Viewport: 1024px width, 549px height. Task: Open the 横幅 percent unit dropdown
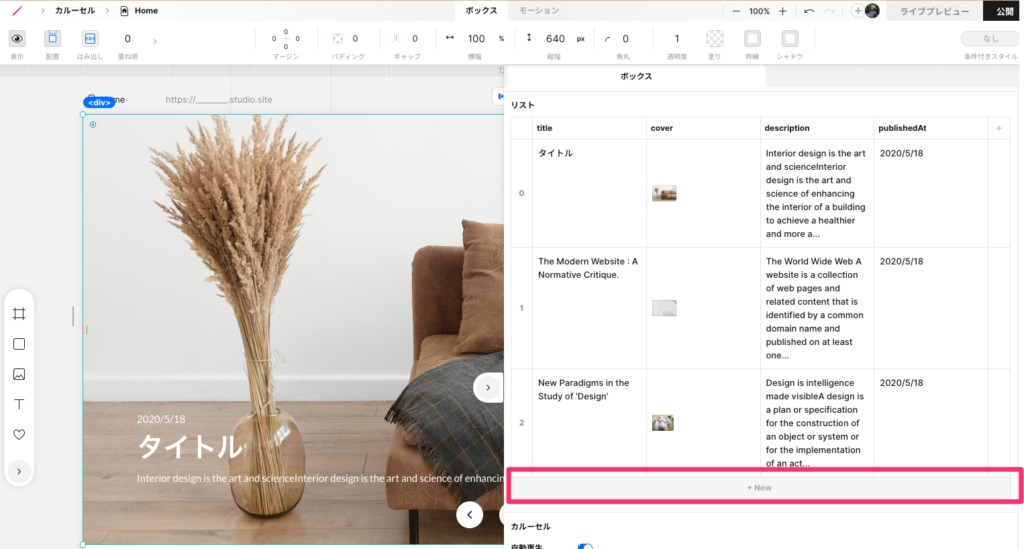pos(502,39)
